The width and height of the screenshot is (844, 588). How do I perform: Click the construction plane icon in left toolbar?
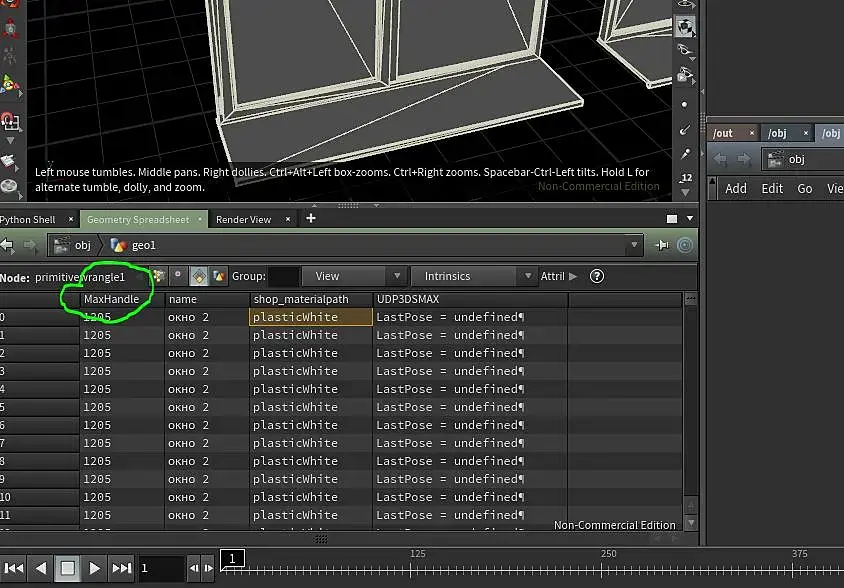pos(9,160)
